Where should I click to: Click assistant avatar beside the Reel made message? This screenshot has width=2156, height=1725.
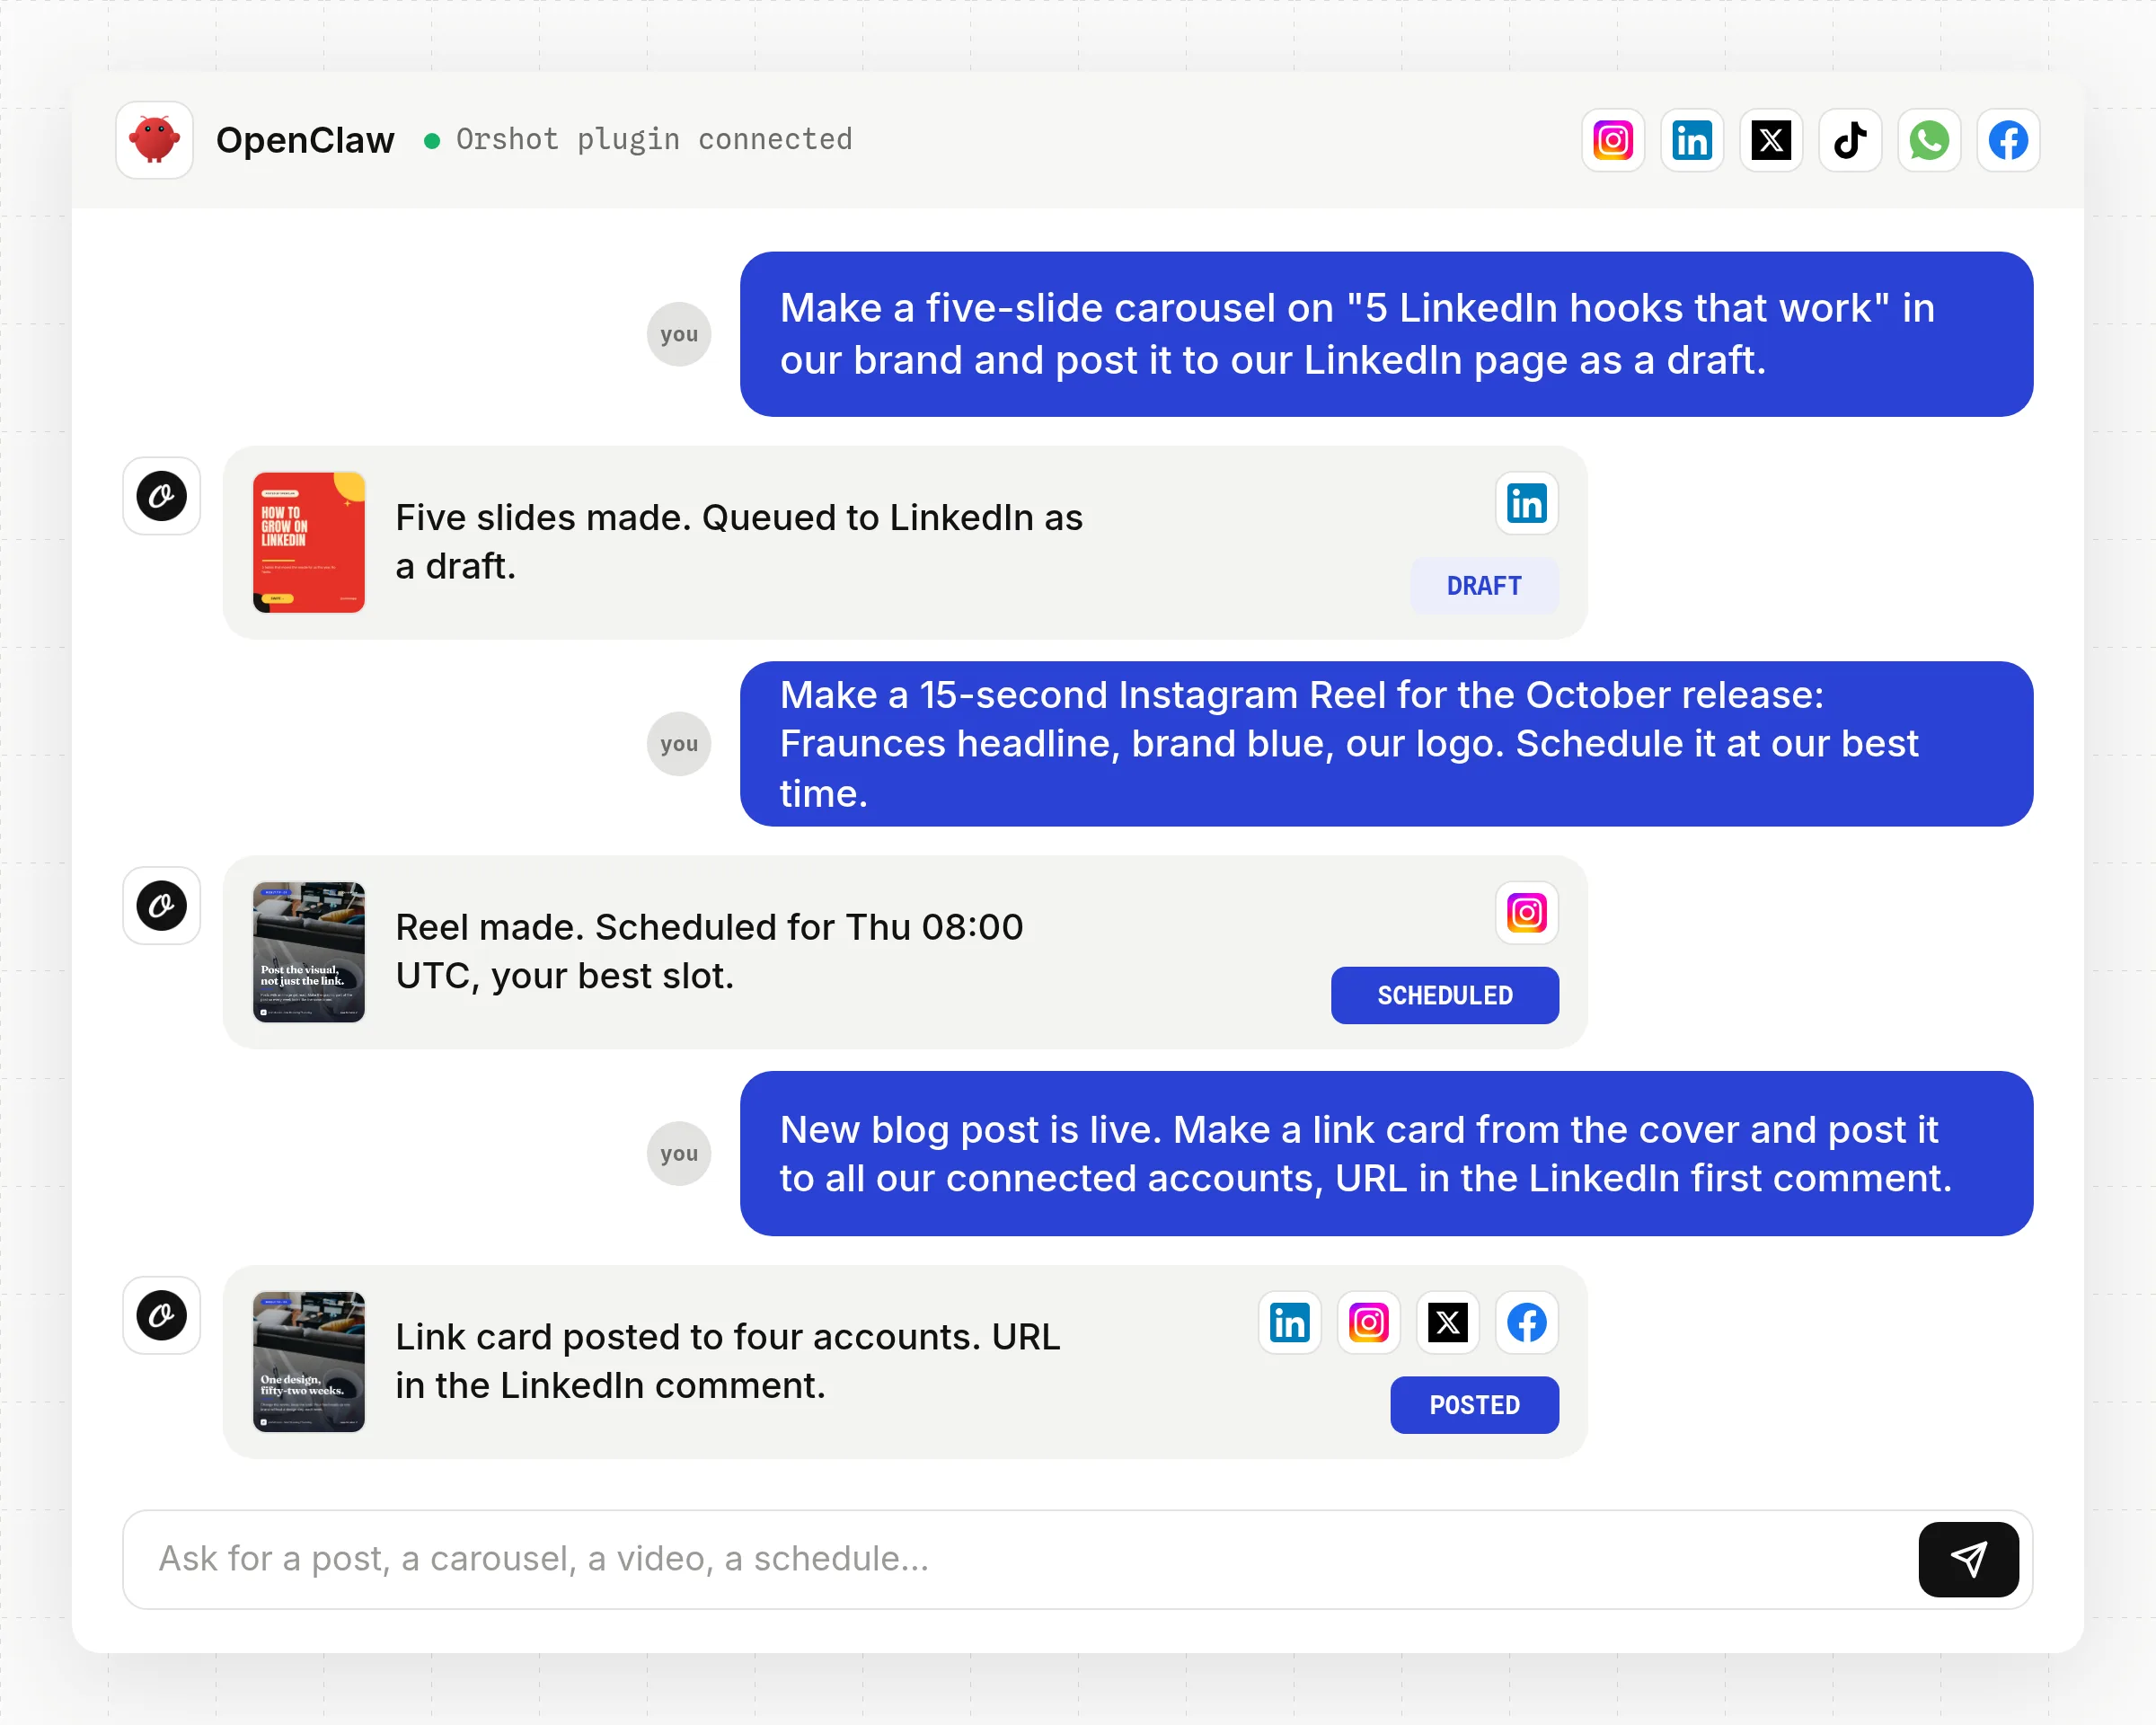(x=162, y=906)
